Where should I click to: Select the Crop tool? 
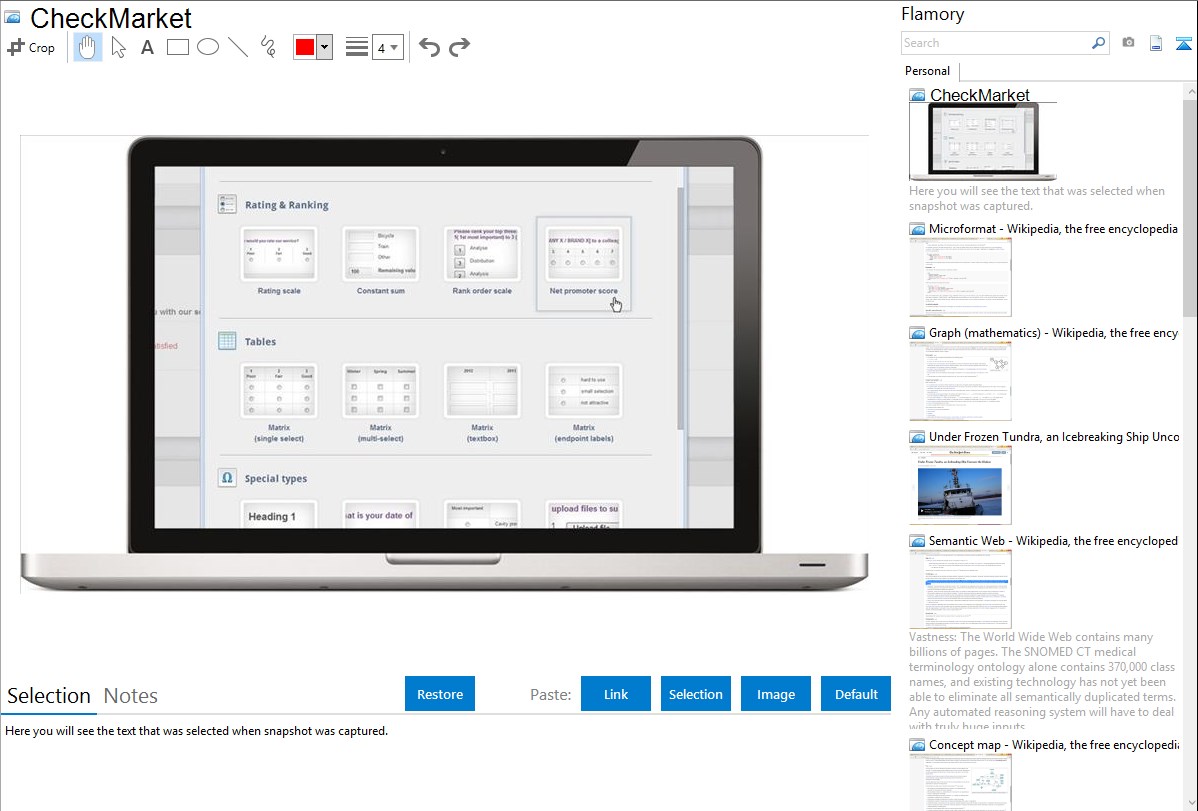coord(31,47)
